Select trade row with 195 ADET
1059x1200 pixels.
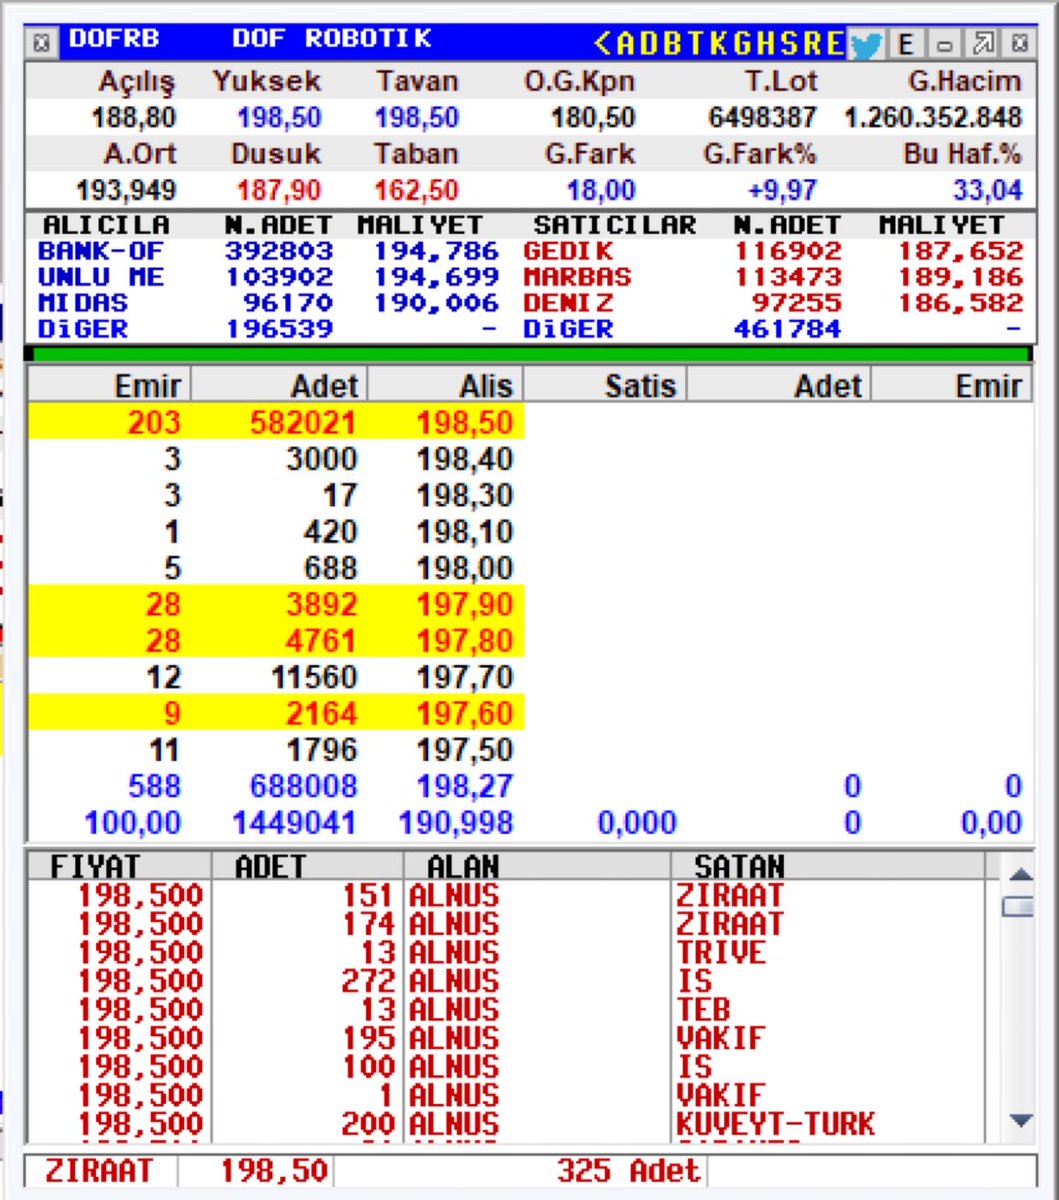point(506,1038)
